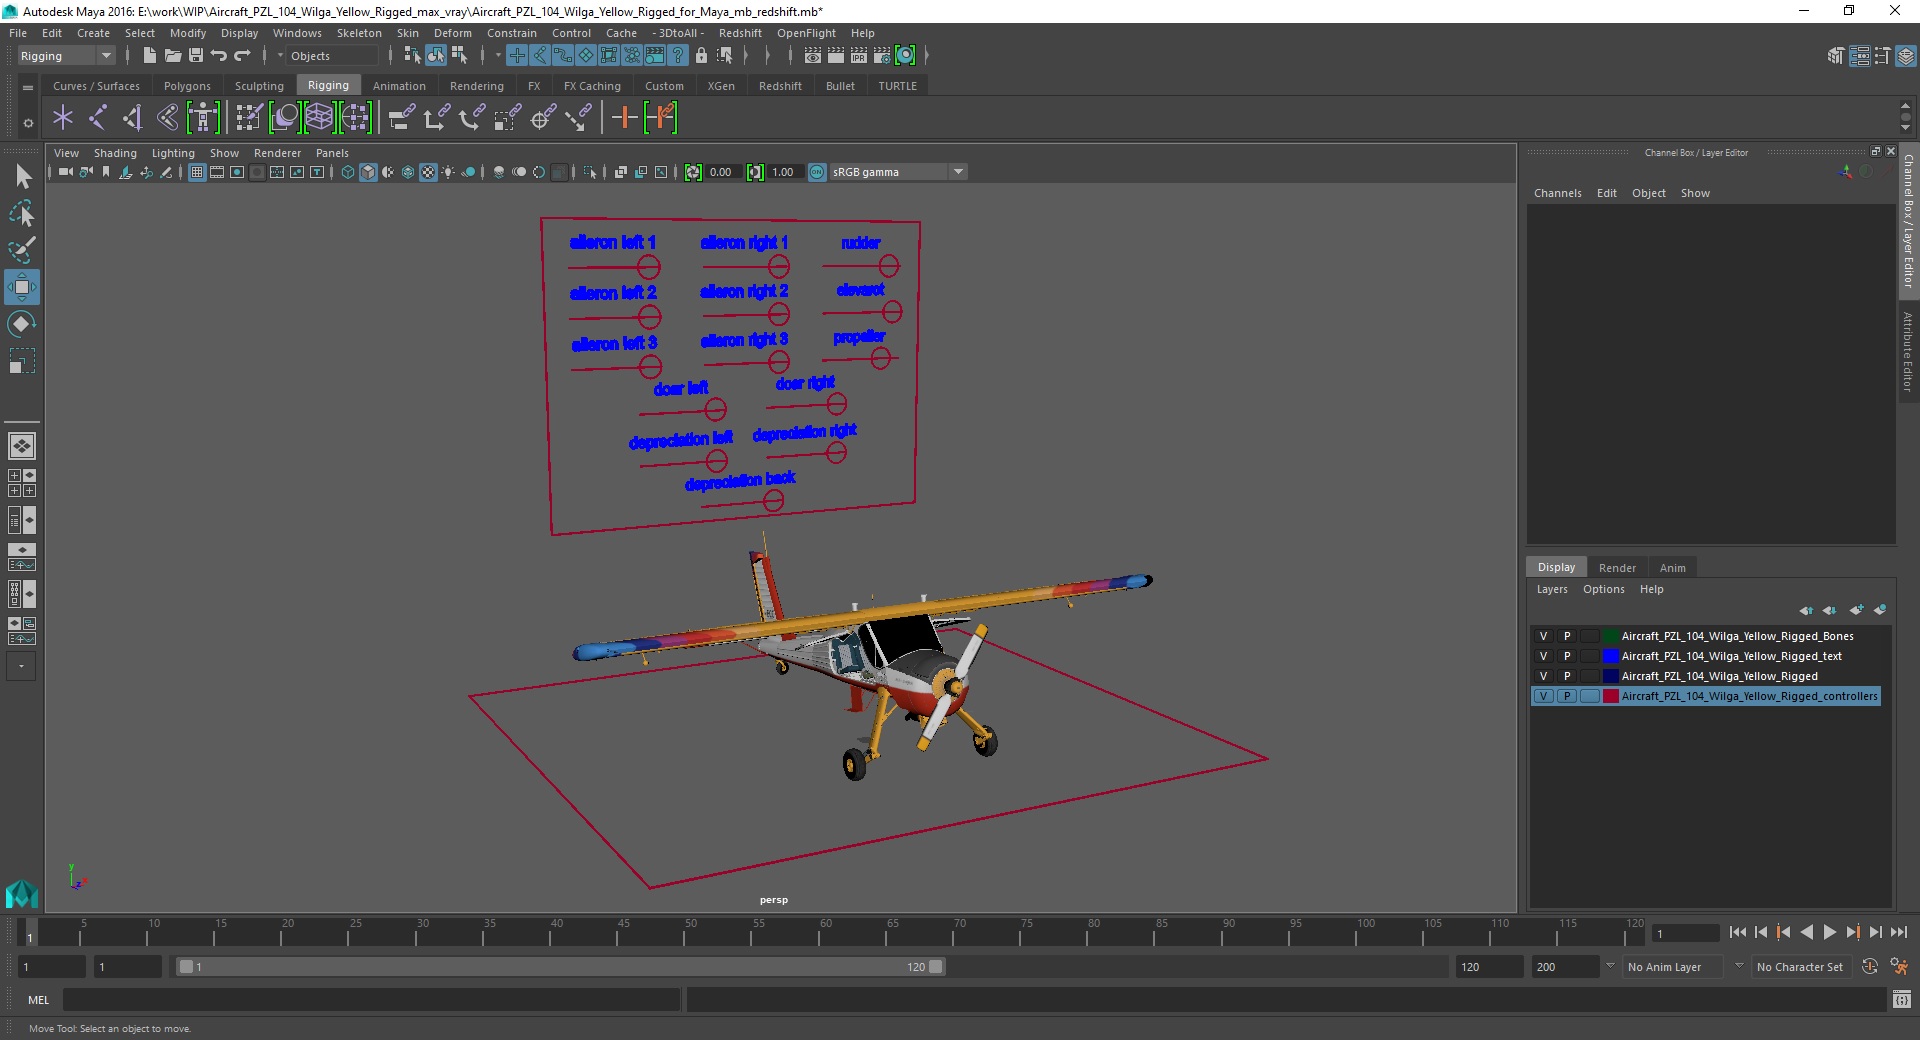Open the Skeleton menu
The image size is (1920, 1040).
pos(358,33)
